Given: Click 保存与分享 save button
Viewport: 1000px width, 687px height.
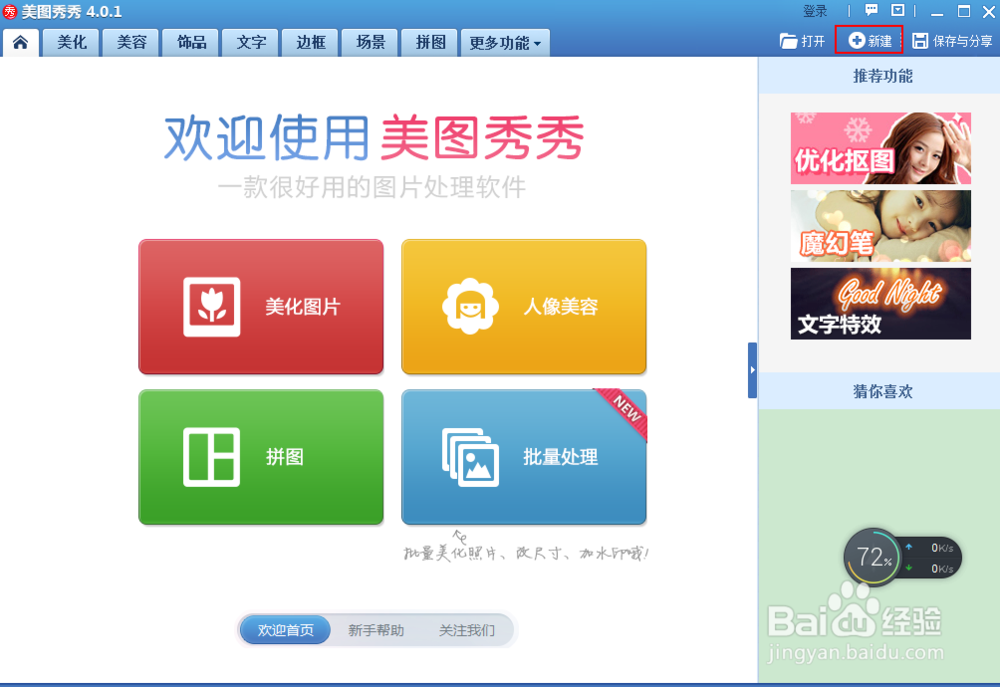Looking at the screenshot, I should coord(952,41).
